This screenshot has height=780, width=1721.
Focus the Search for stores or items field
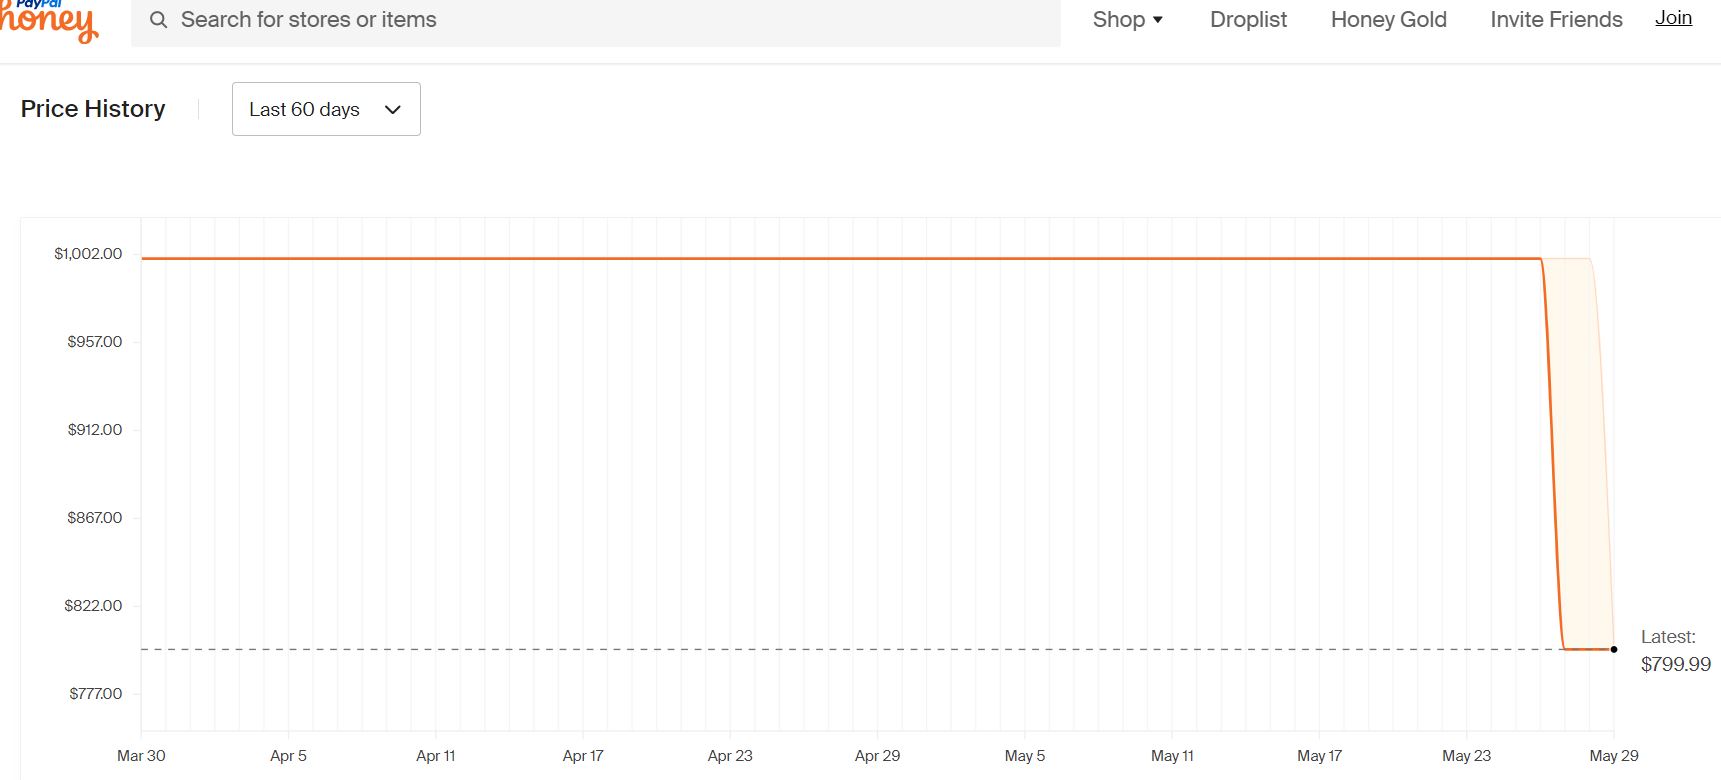tap(596, 21)
